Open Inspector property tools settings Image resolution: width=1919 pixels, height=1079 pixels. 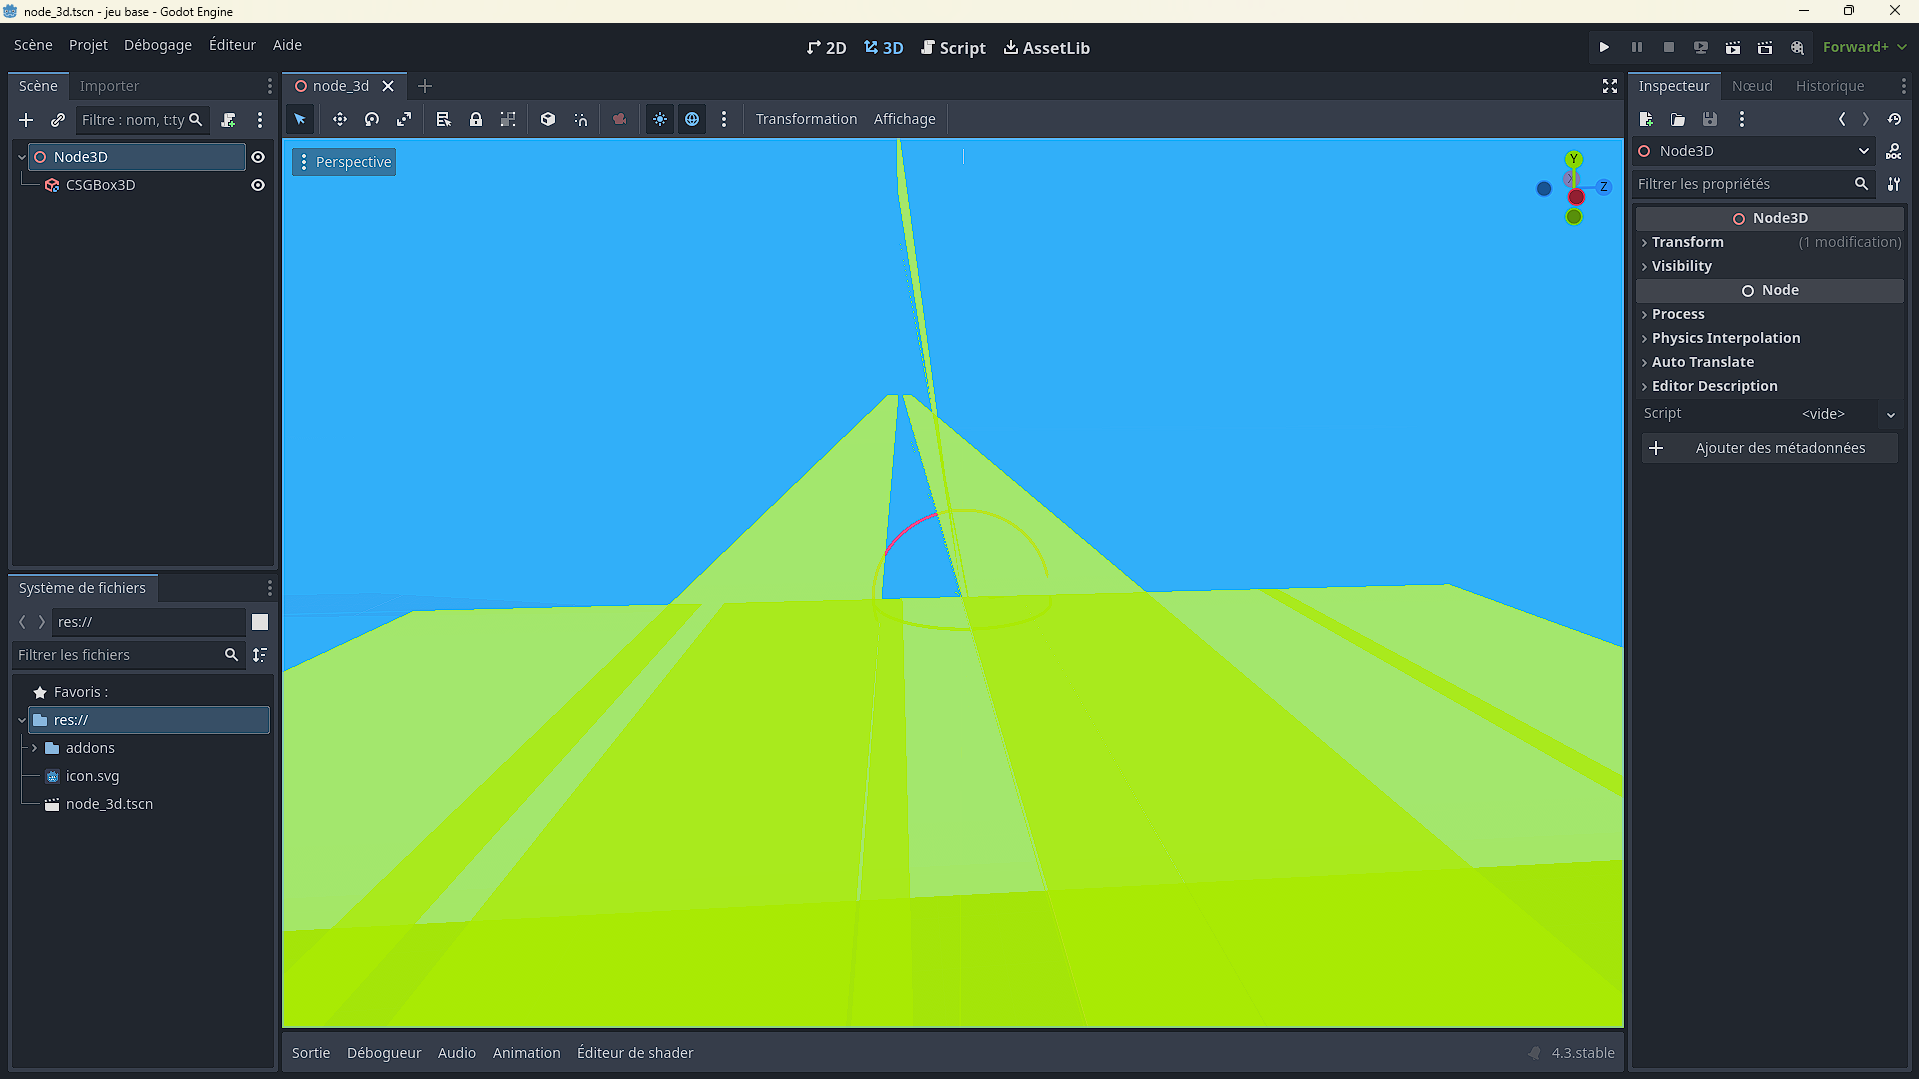pyautogui.click(x=1894, y=184)
